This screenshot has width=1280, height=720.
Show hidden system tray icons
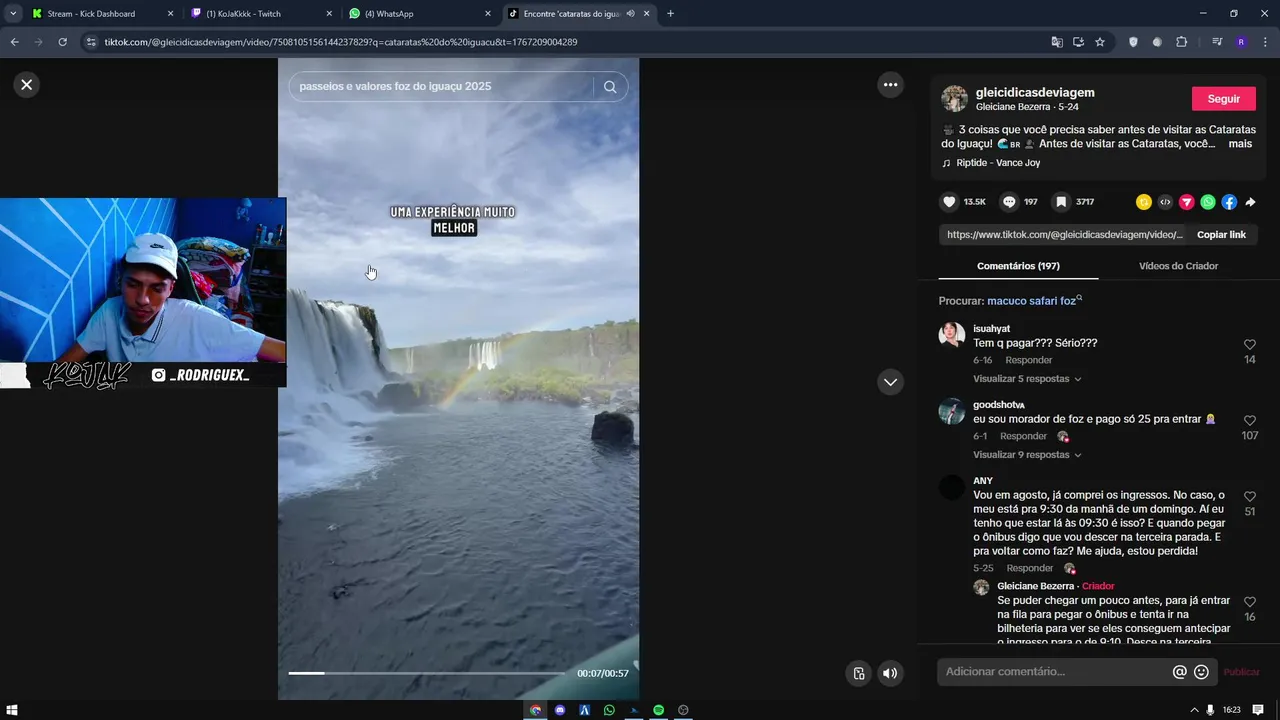[x=1194, y=710]
